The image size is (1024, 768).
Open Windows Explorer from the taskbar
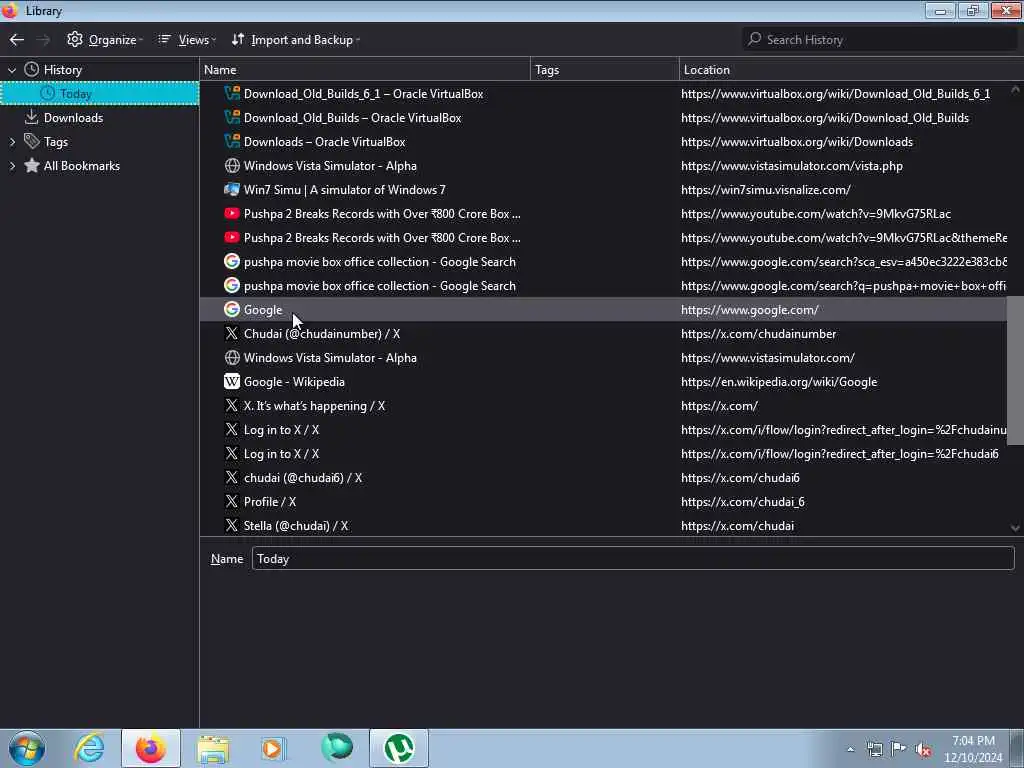click(x=213, y=748)
